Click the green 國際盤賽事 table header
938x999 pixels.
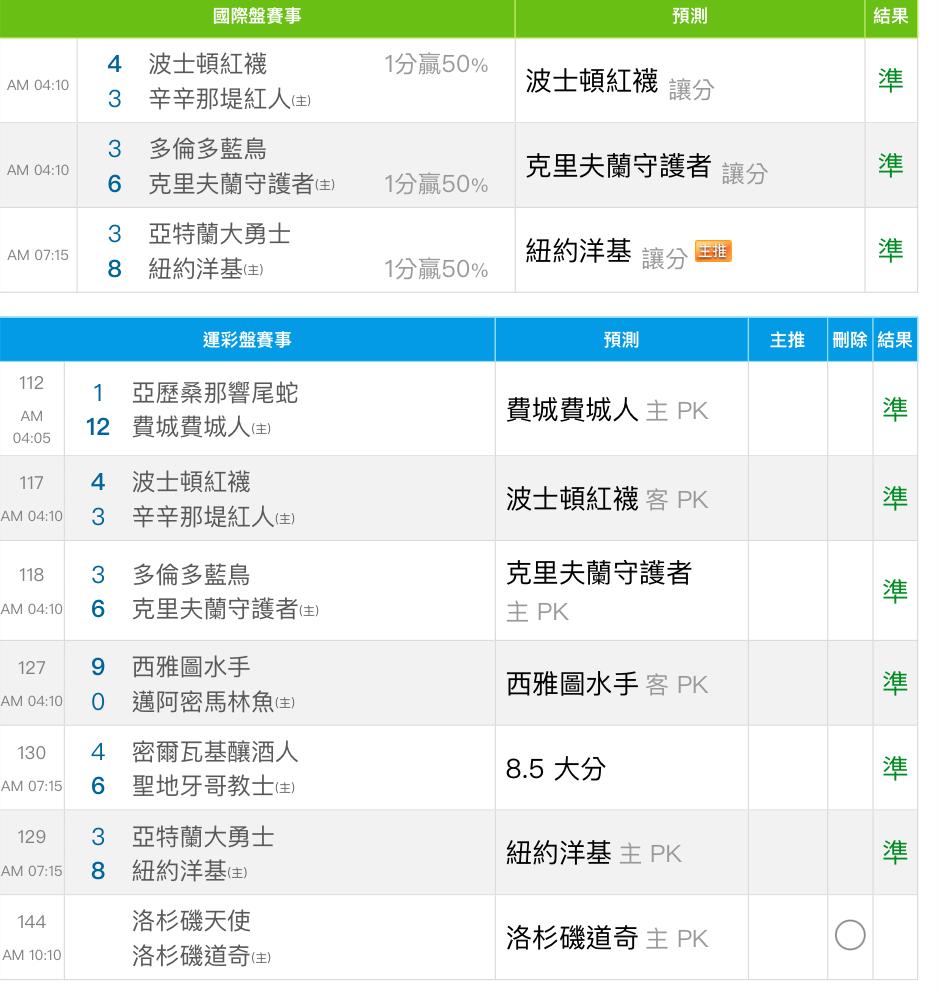tap(257, 16)
